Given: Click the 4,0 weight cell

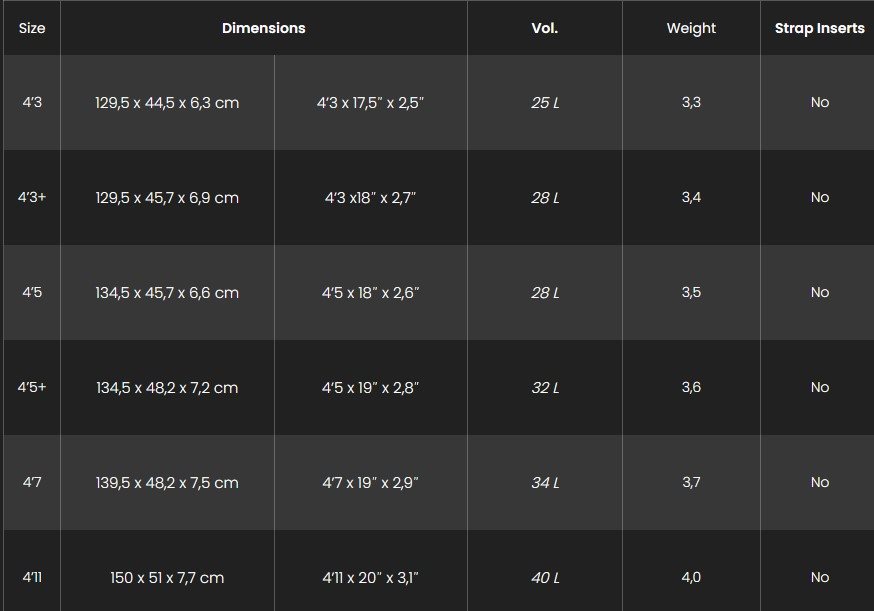Looking at the screenshot, I should 691,577.
